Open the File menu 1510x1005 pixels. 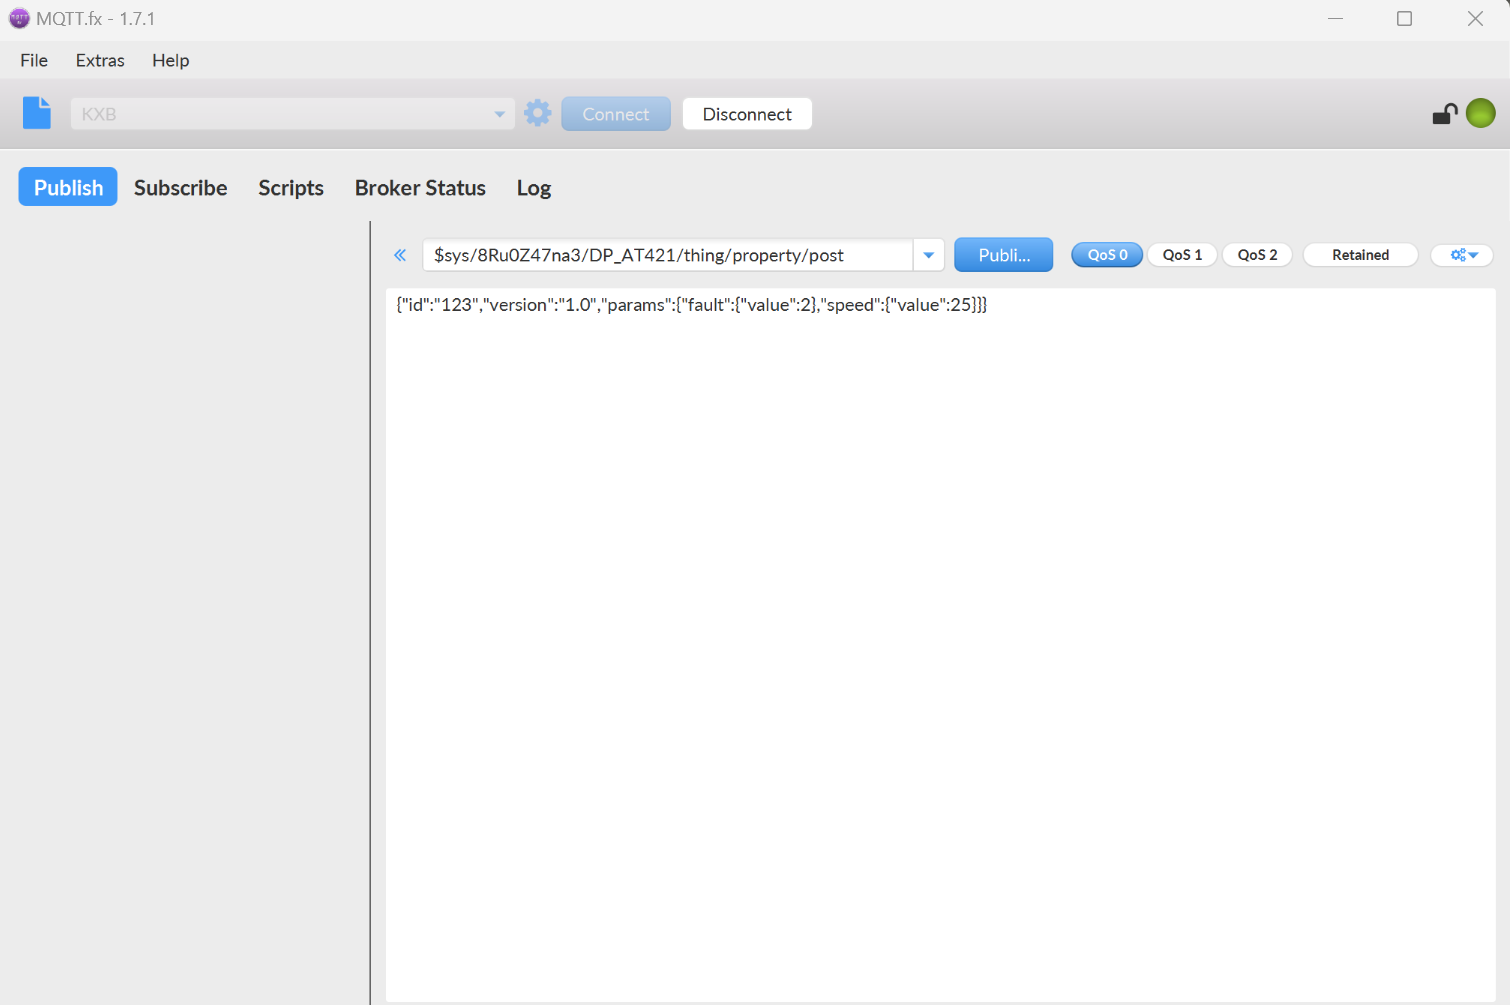pos(34,60)
